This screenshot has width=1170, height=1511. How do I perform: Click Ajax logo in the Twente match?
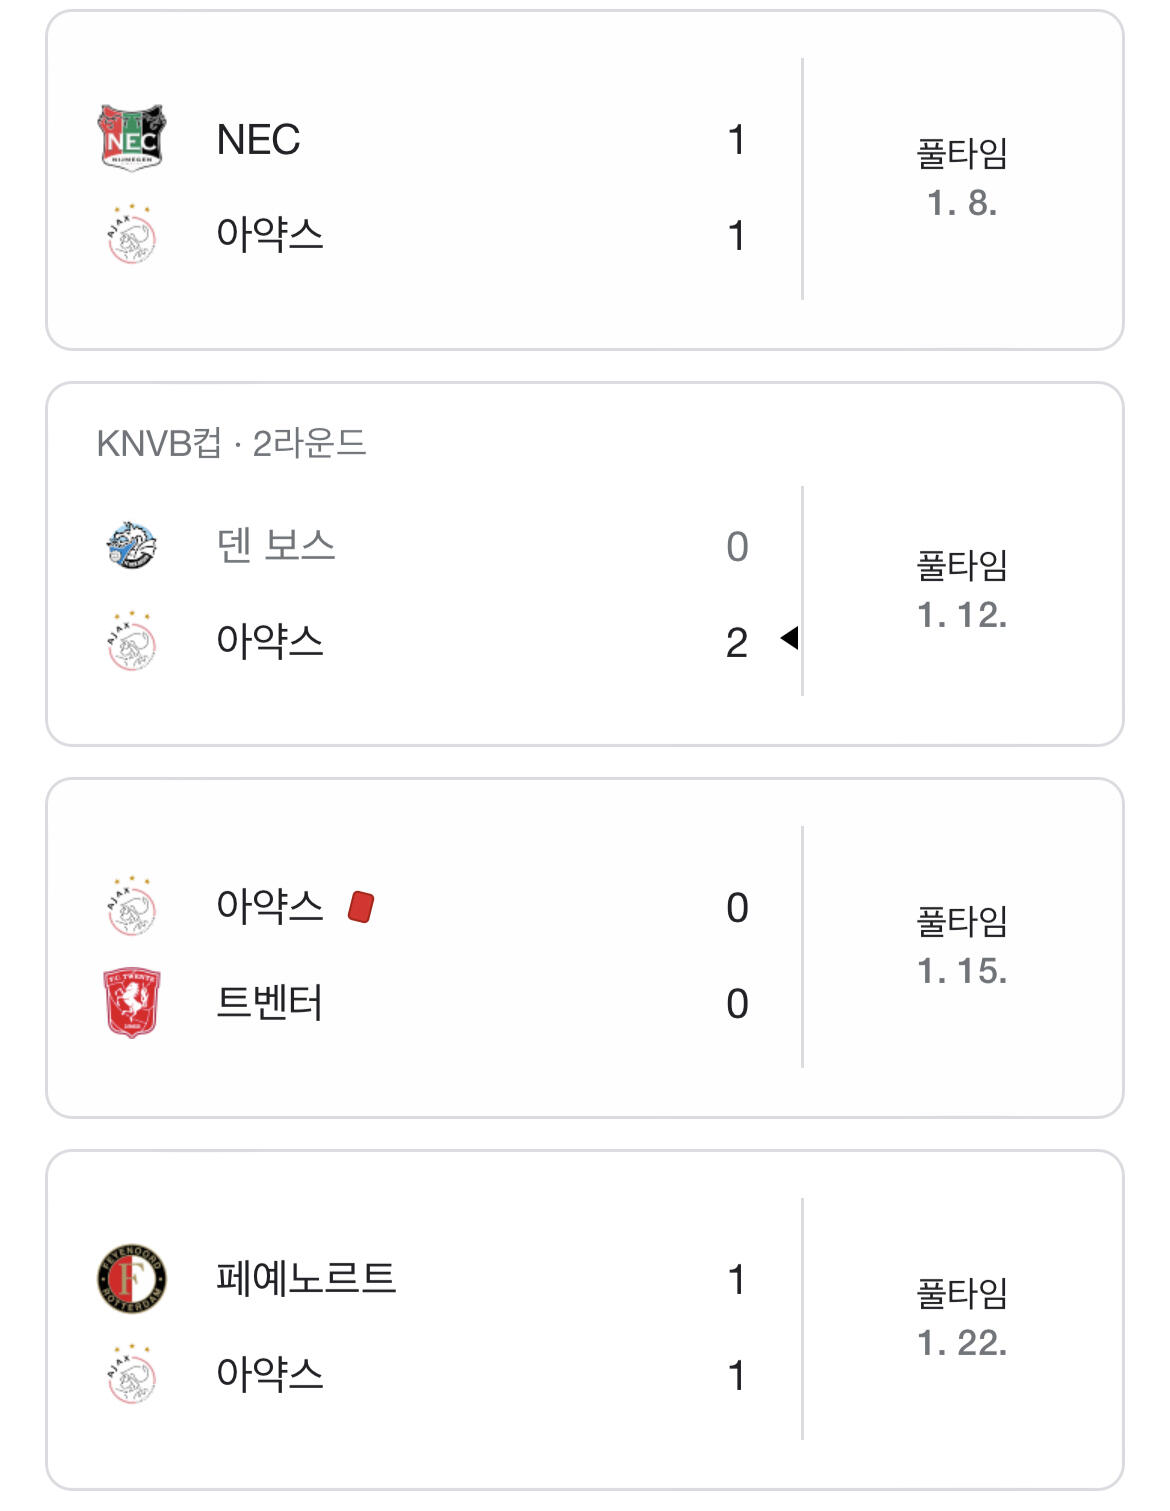click(131, 907)
